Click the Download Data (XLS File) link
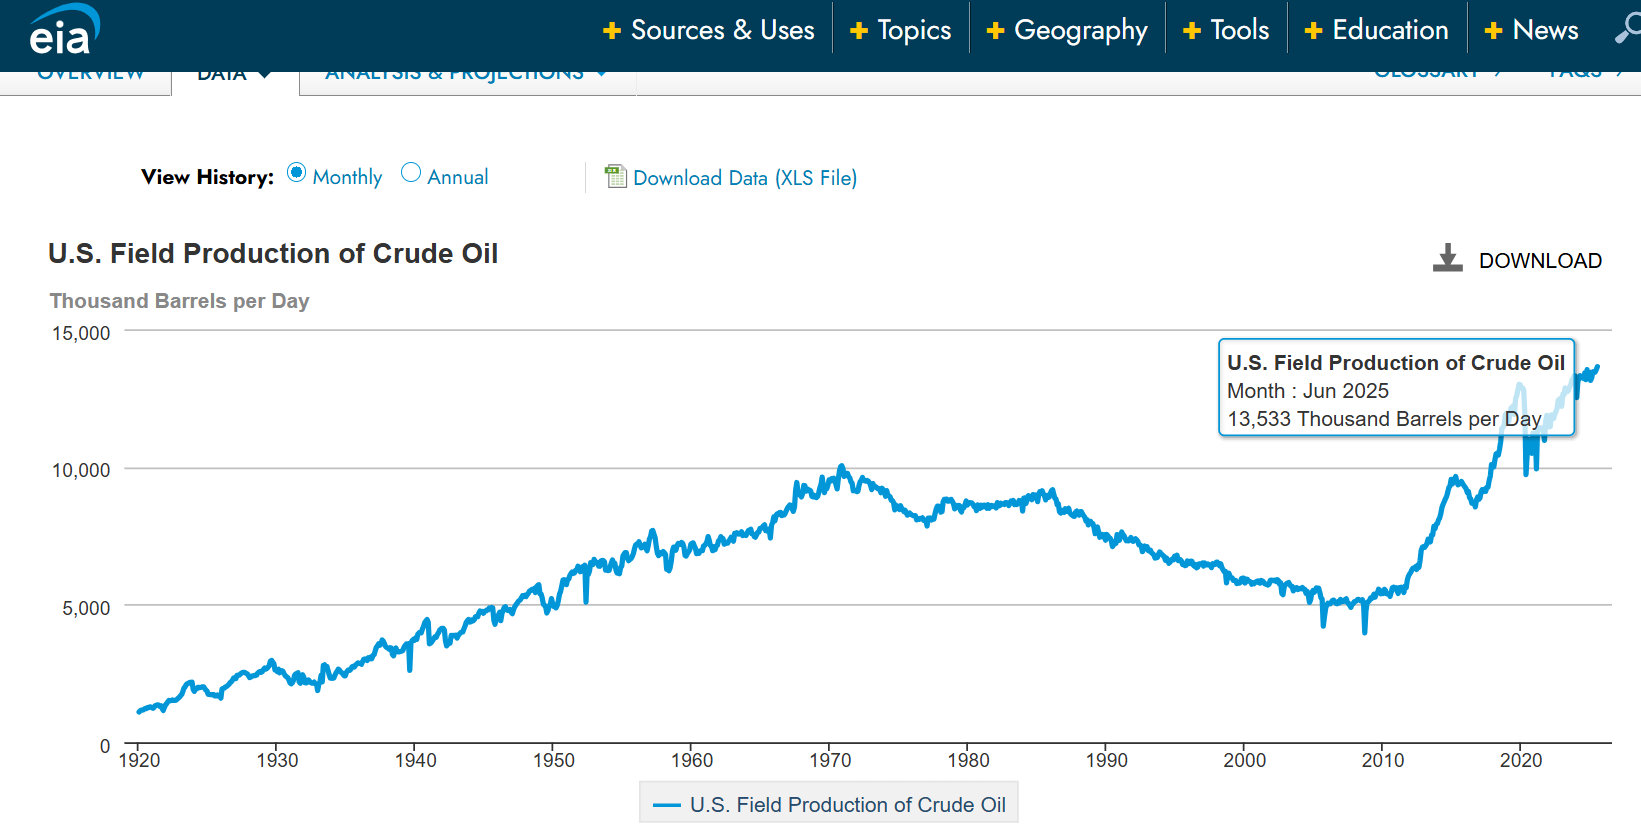Image resolution: width=1641 pixels, height=837 pixels. point(744,178)
